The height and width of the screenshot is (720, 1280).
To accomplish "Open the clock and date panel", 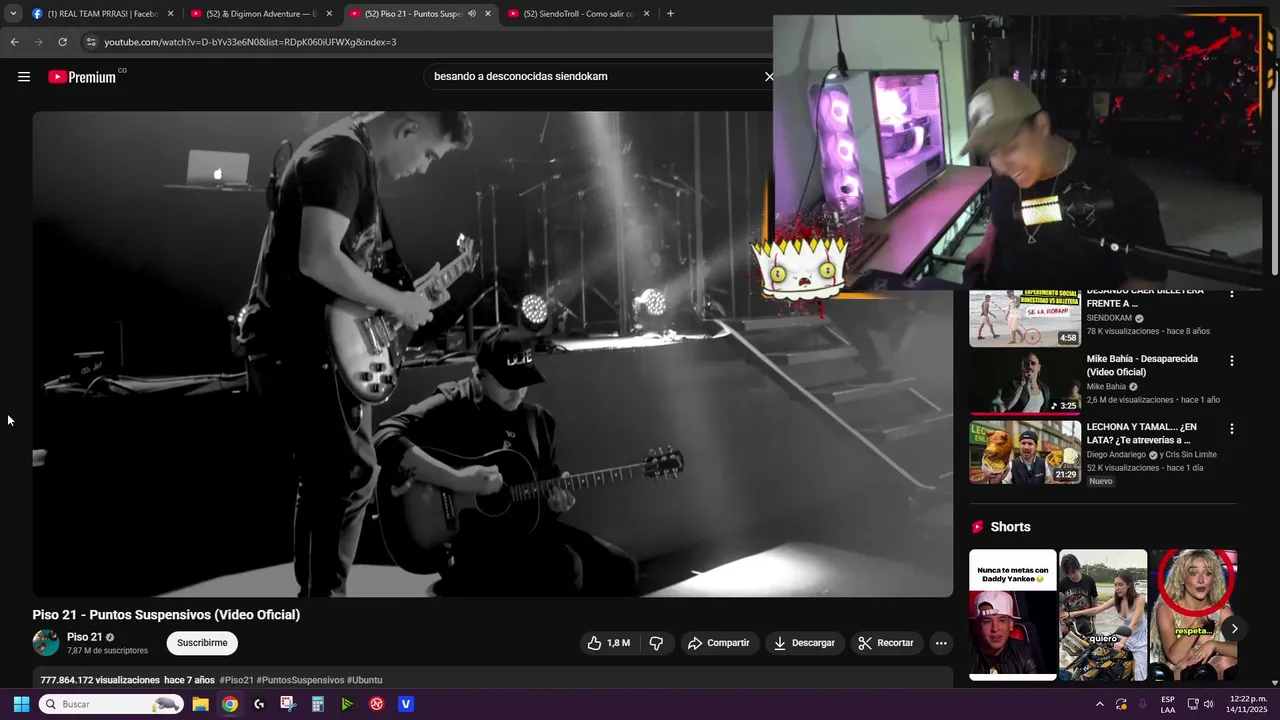I will 1248,704.
